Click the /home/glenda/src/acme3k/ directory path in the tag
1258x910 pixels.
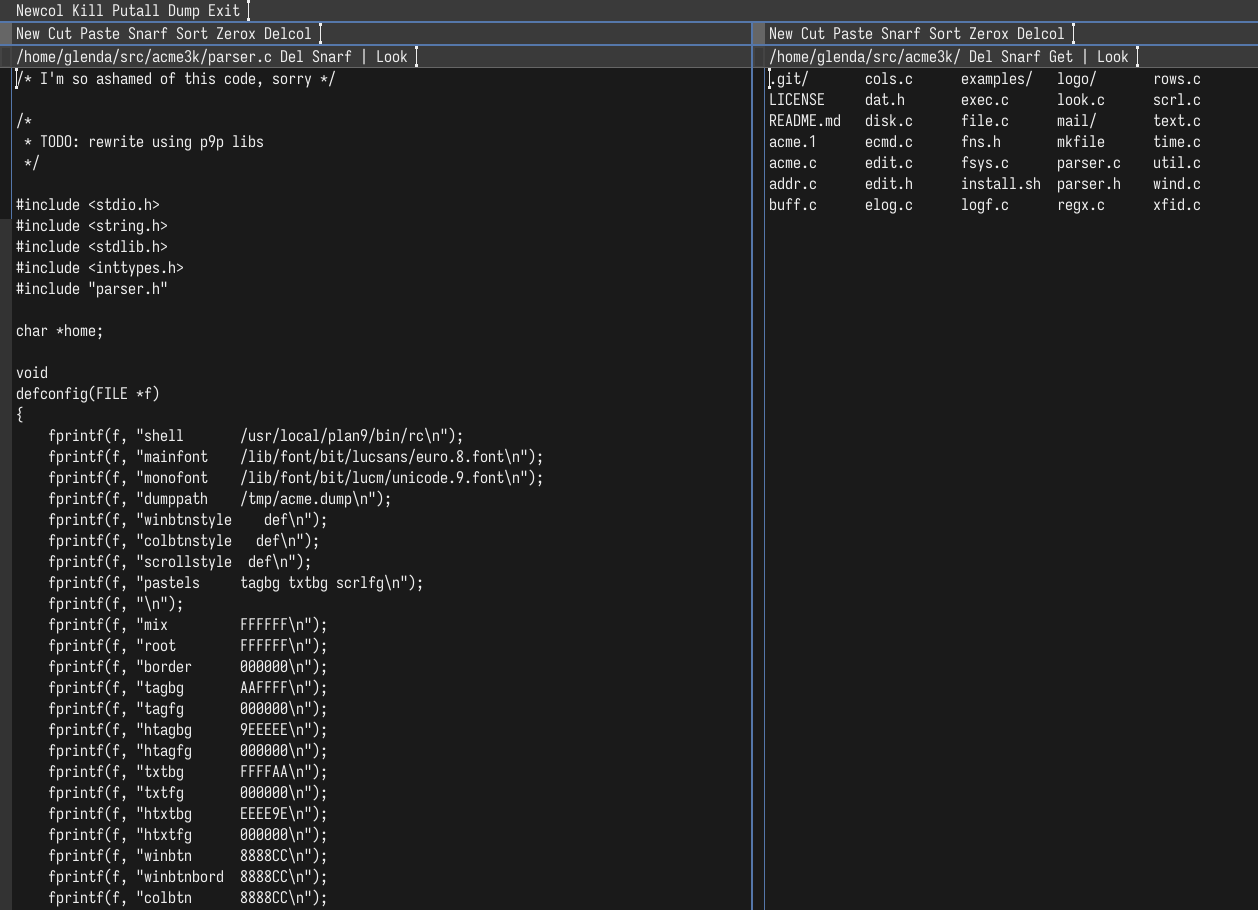(865, 57)
